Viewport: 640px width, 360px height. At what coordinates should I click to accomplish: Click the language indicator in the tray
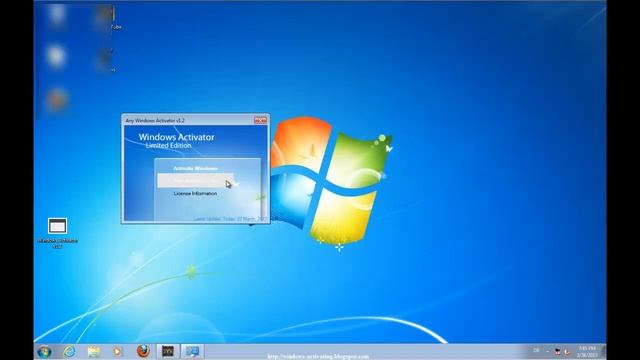click(x=536, y=350)
